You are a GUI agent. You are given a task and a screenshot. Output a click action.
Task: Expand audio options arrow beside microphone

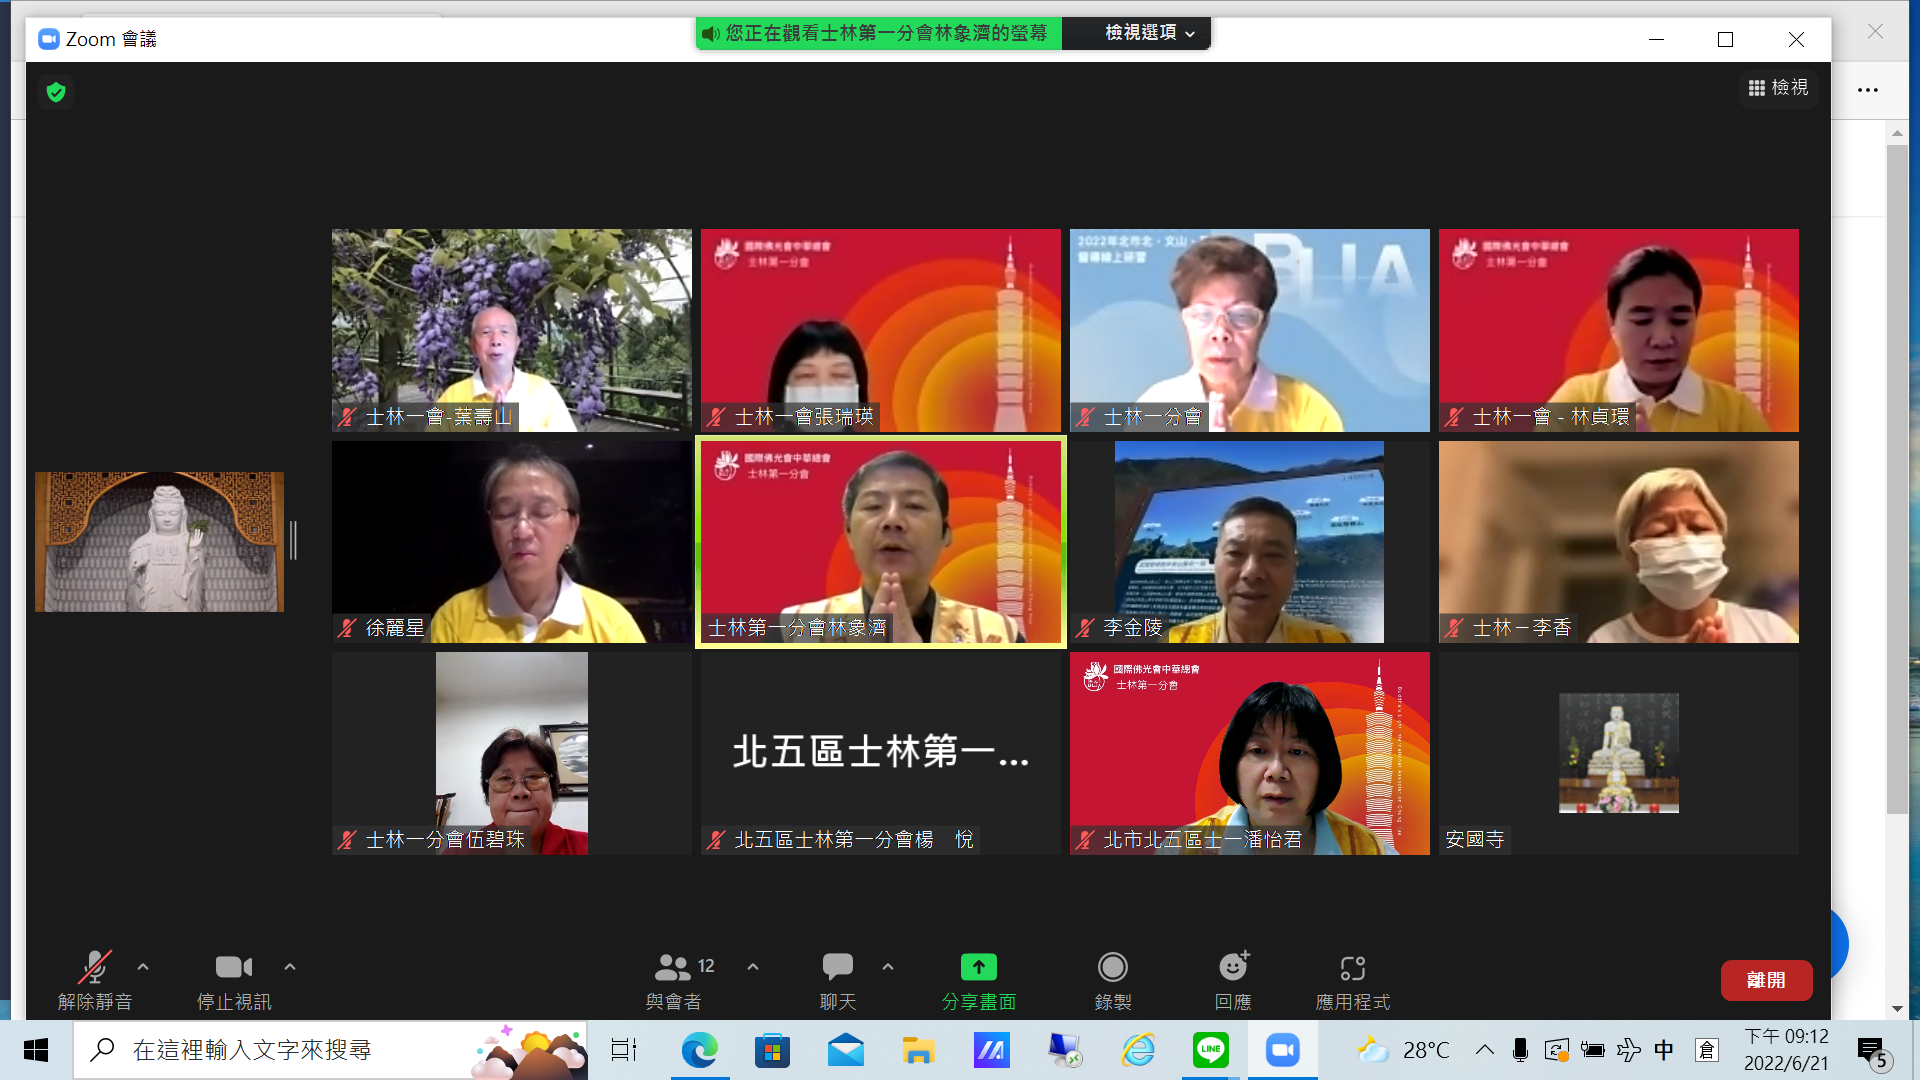(143, 967)
